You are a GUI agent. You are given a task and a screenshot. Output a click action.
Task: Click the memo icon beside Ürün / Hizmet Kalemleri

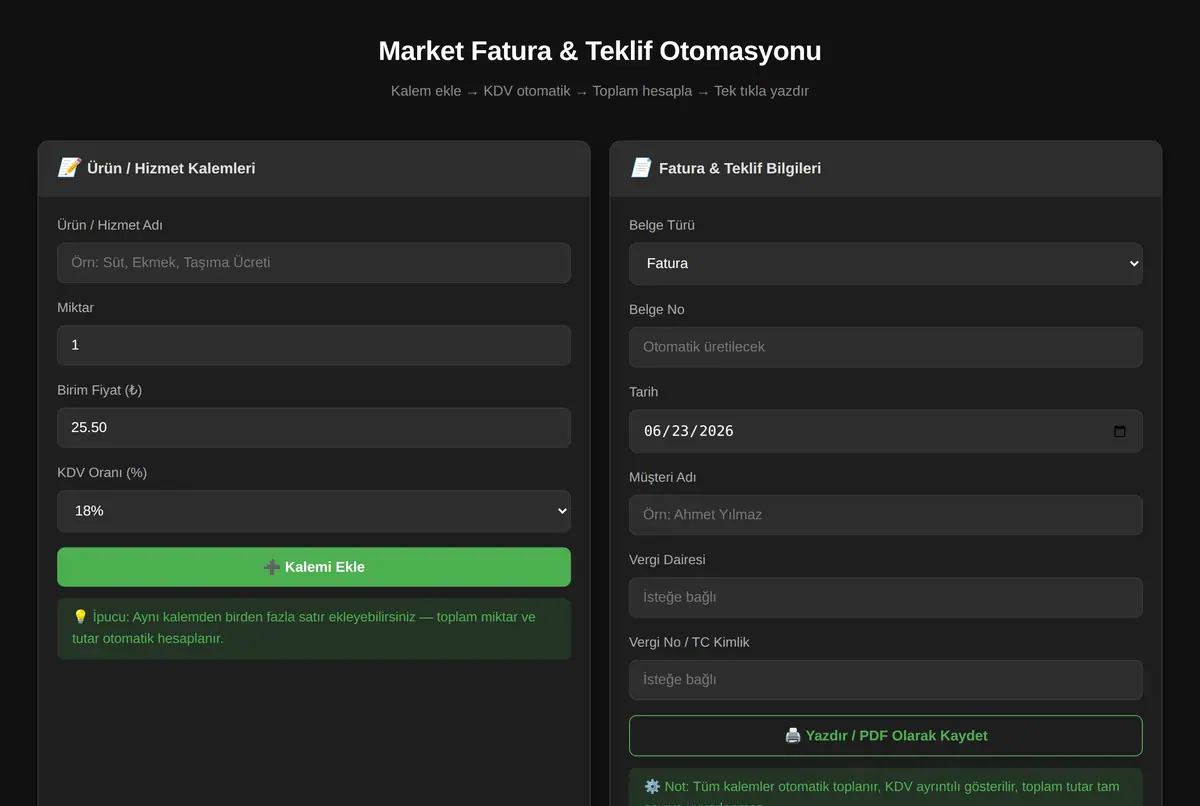(x=69, y=168)
